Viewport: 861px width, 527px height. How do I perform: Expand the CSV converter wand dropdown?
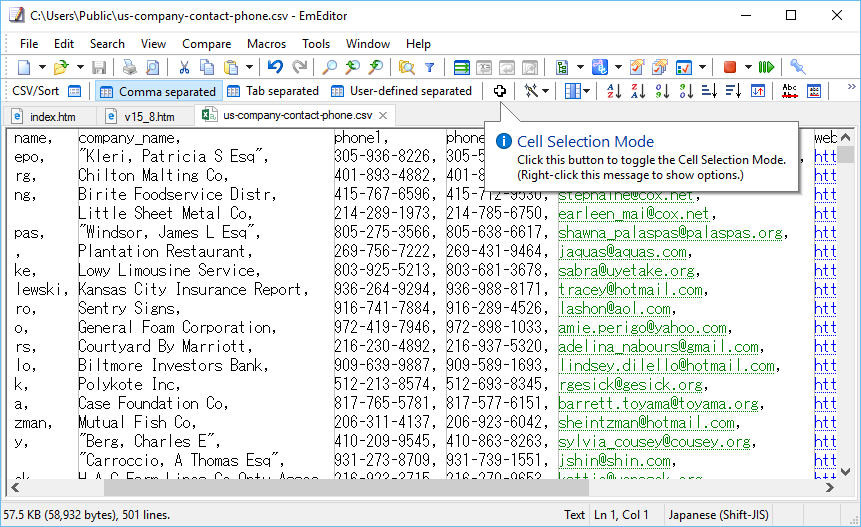pyautogui.click(x=545, y=91)
